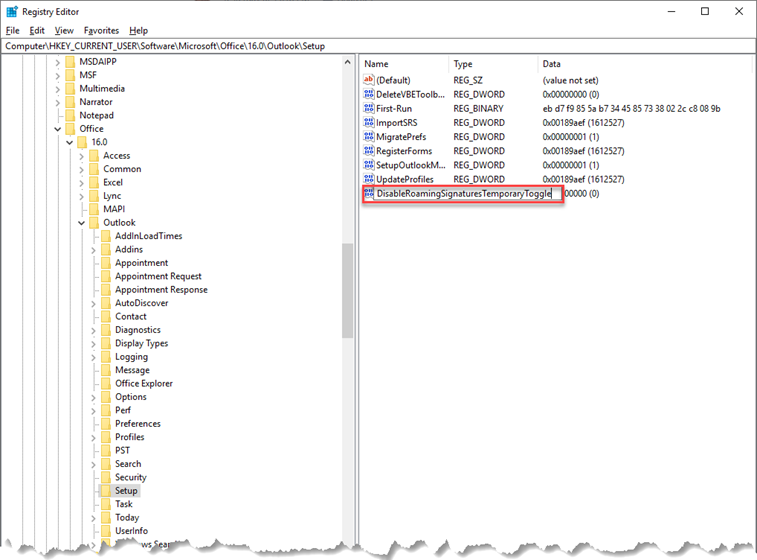Select the Search key
This screenshot has height=560, width=757.
click(x=128, y=464)
